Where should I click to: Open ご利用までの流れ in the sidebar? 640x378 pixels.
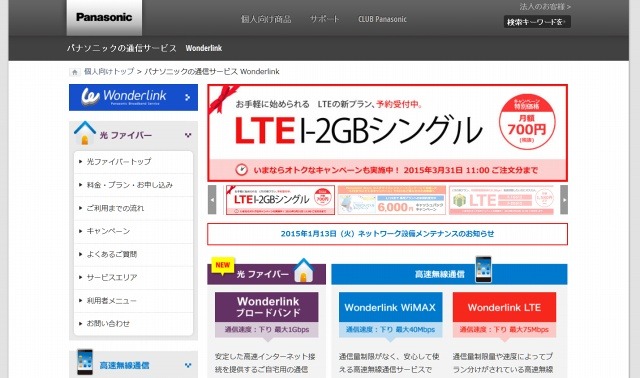click(133, 208)
